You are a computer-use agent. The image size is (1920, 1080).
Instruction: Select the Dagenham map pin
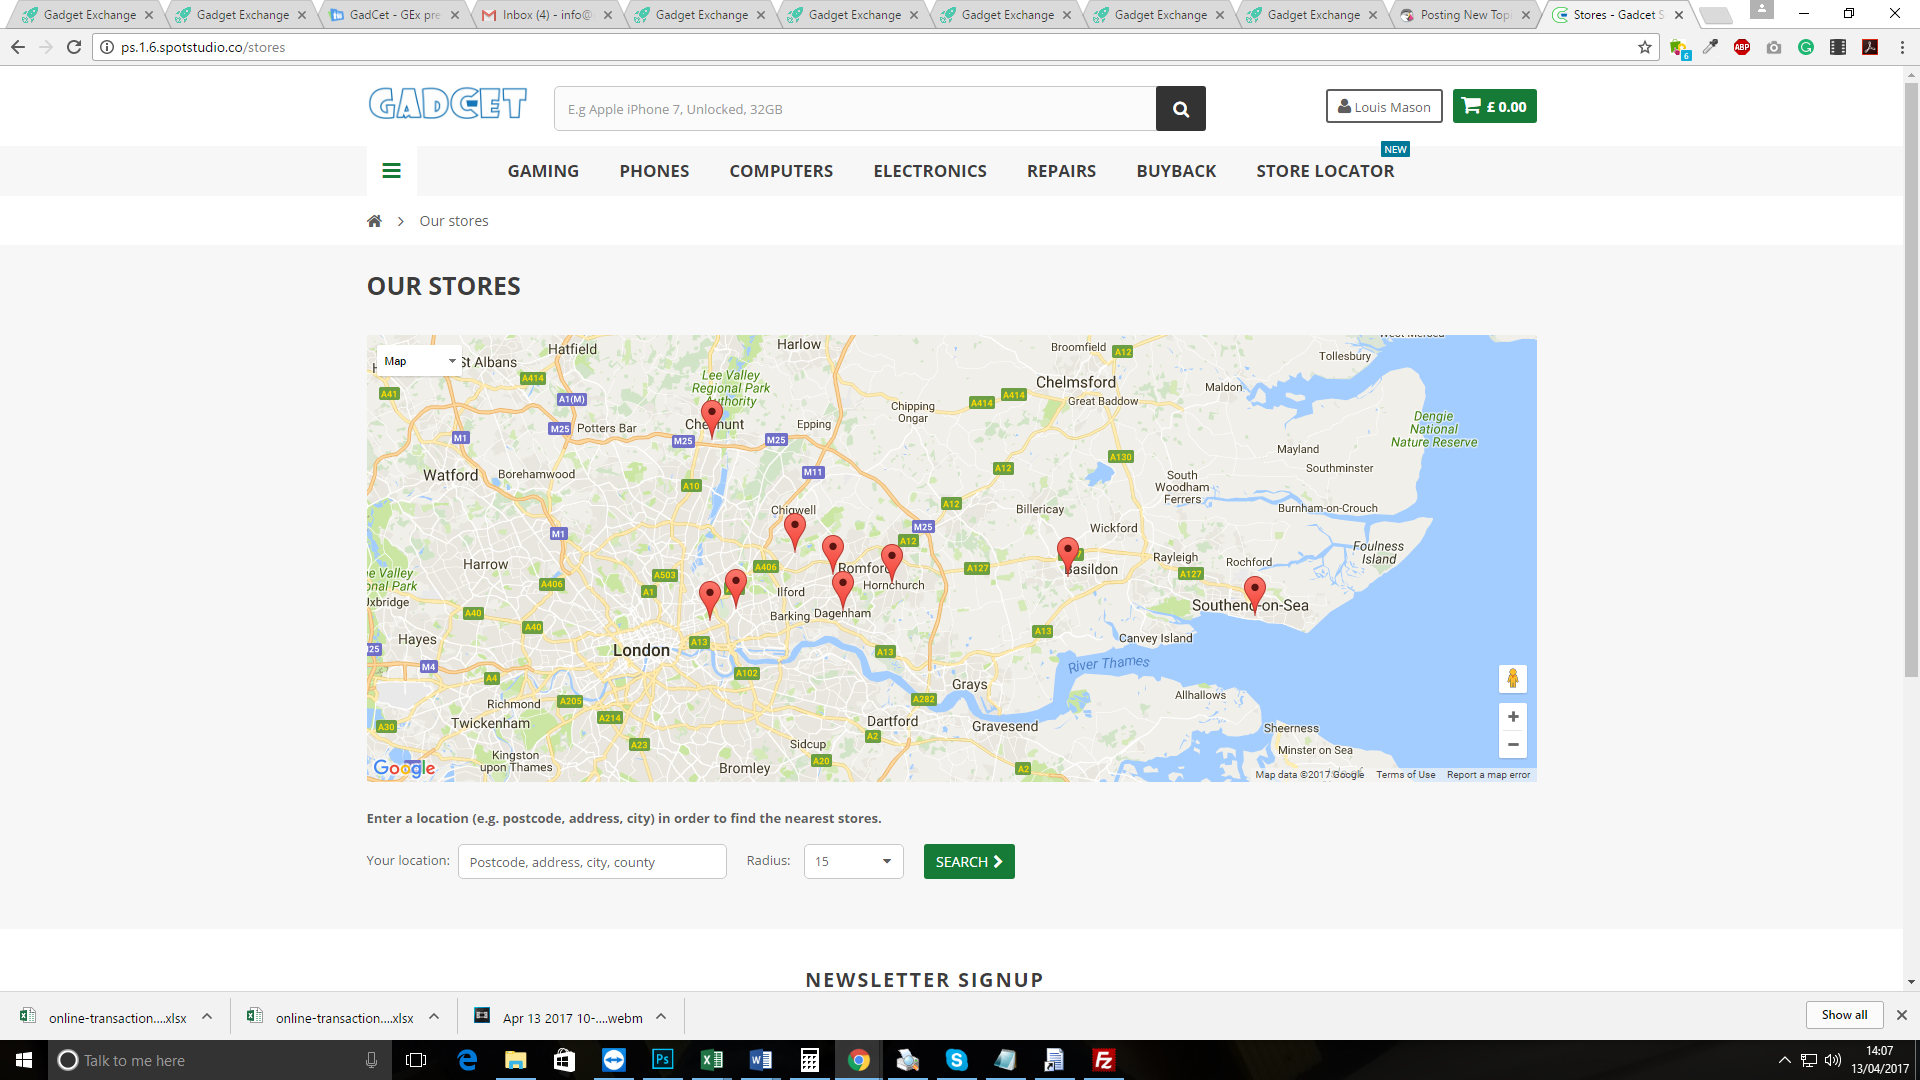(x=843, y=591)
